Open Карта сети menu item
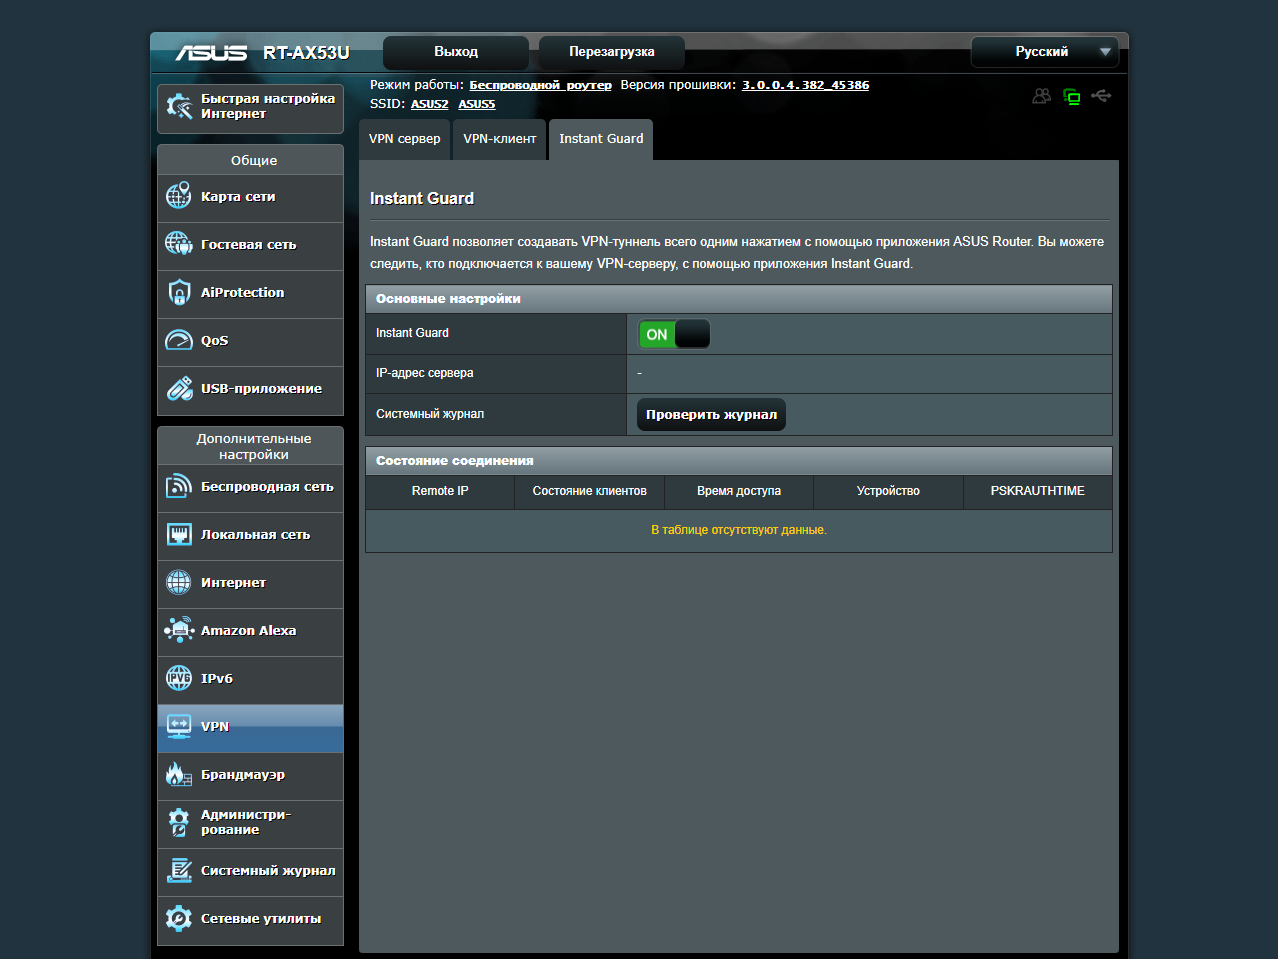The image size is (1278, 959). click(250, 197)
